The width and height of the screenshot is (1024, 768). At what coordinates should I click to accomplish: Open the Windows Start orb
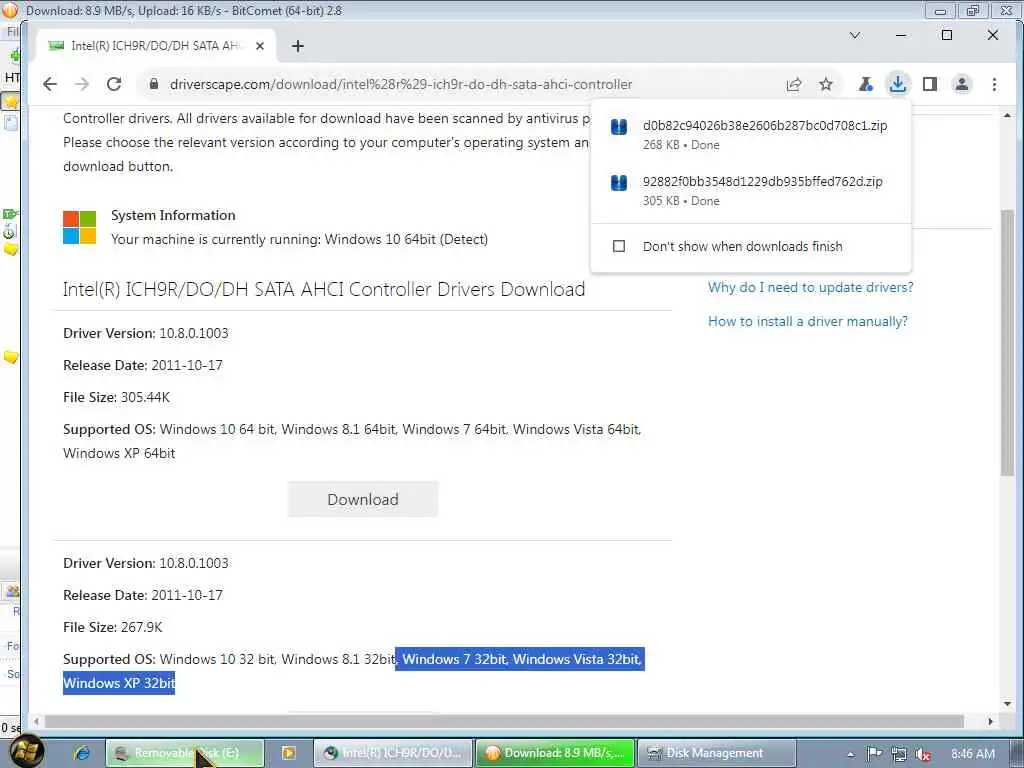pyautogui.click(x=26, y=752)
